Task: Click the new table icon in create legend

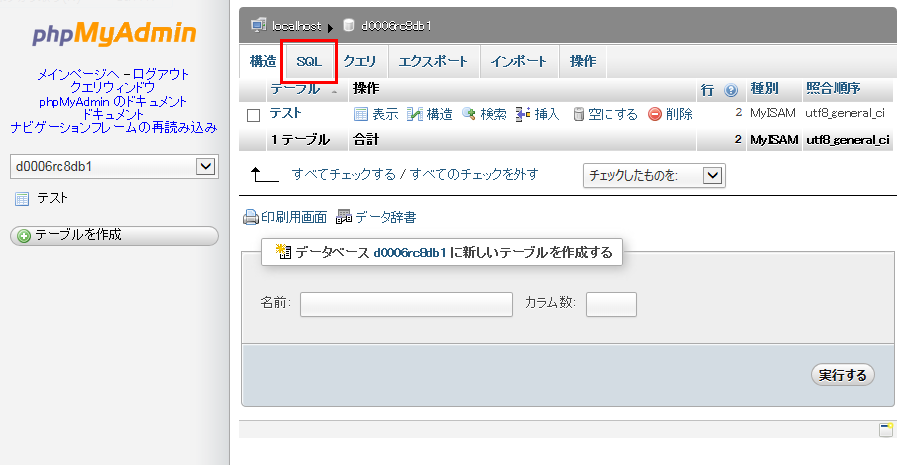Action: coord(283,252)
